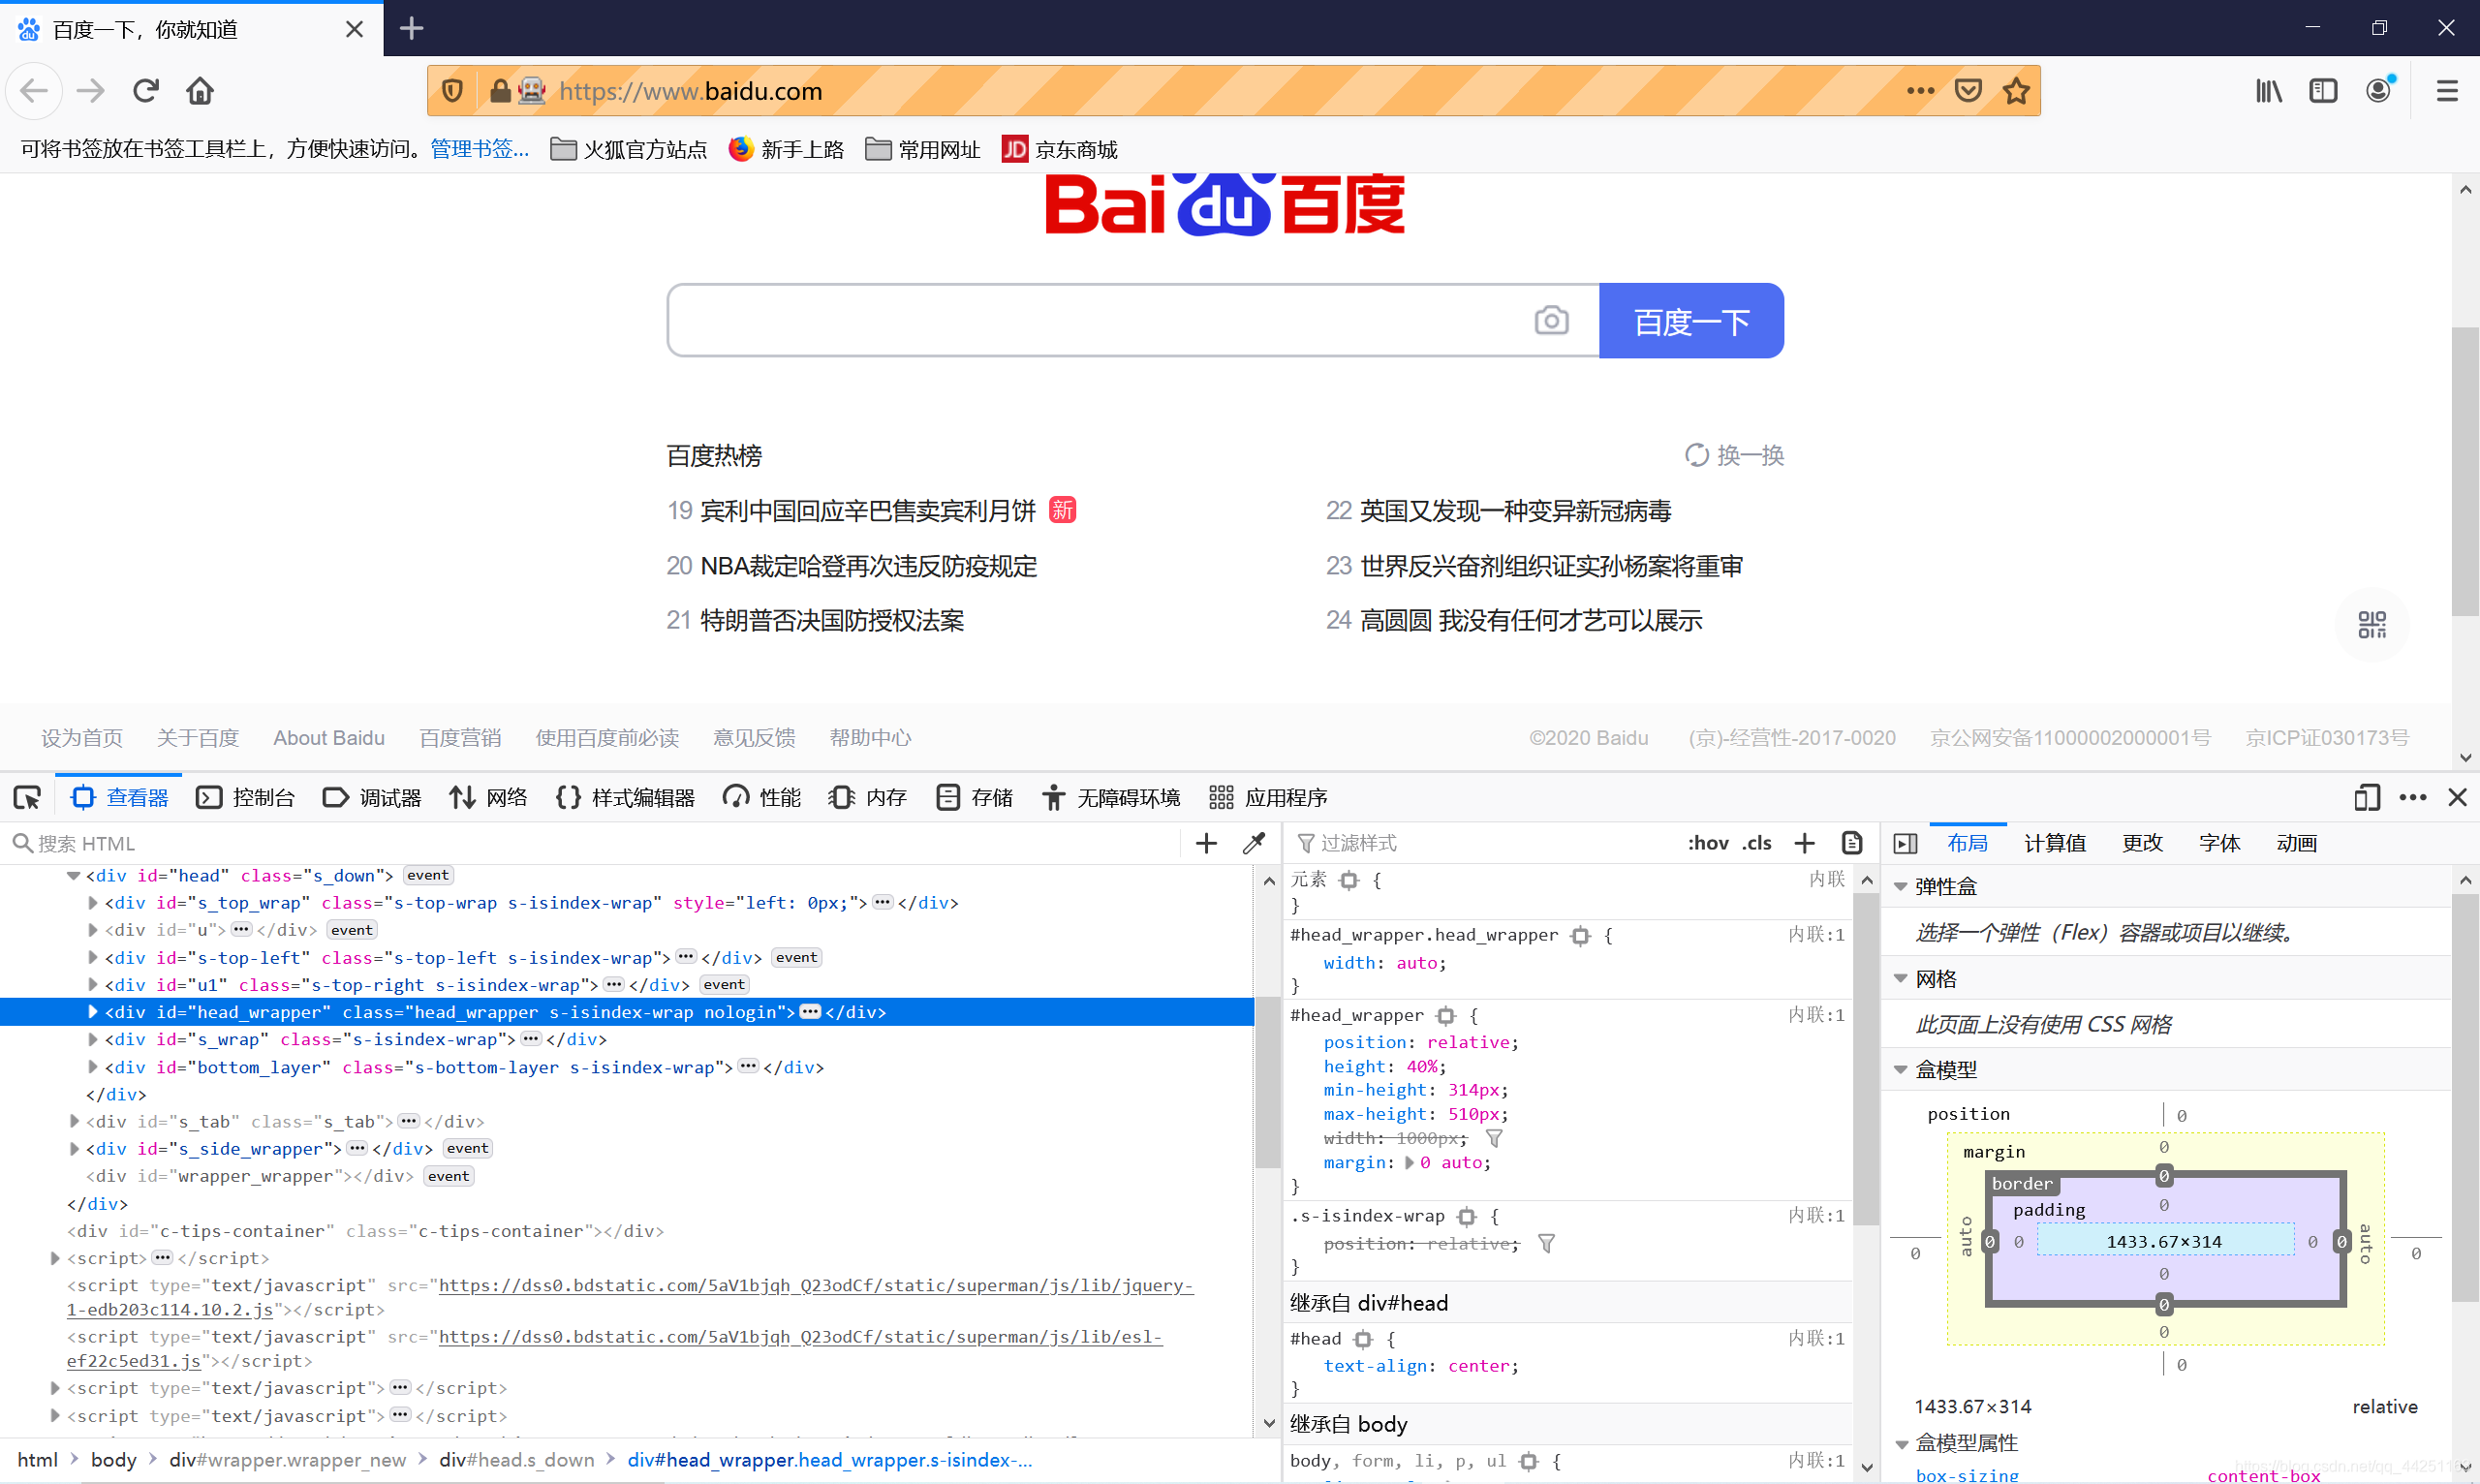
Task: Add a new node with plus icon in HTML pane
Action: (1206, 843)
